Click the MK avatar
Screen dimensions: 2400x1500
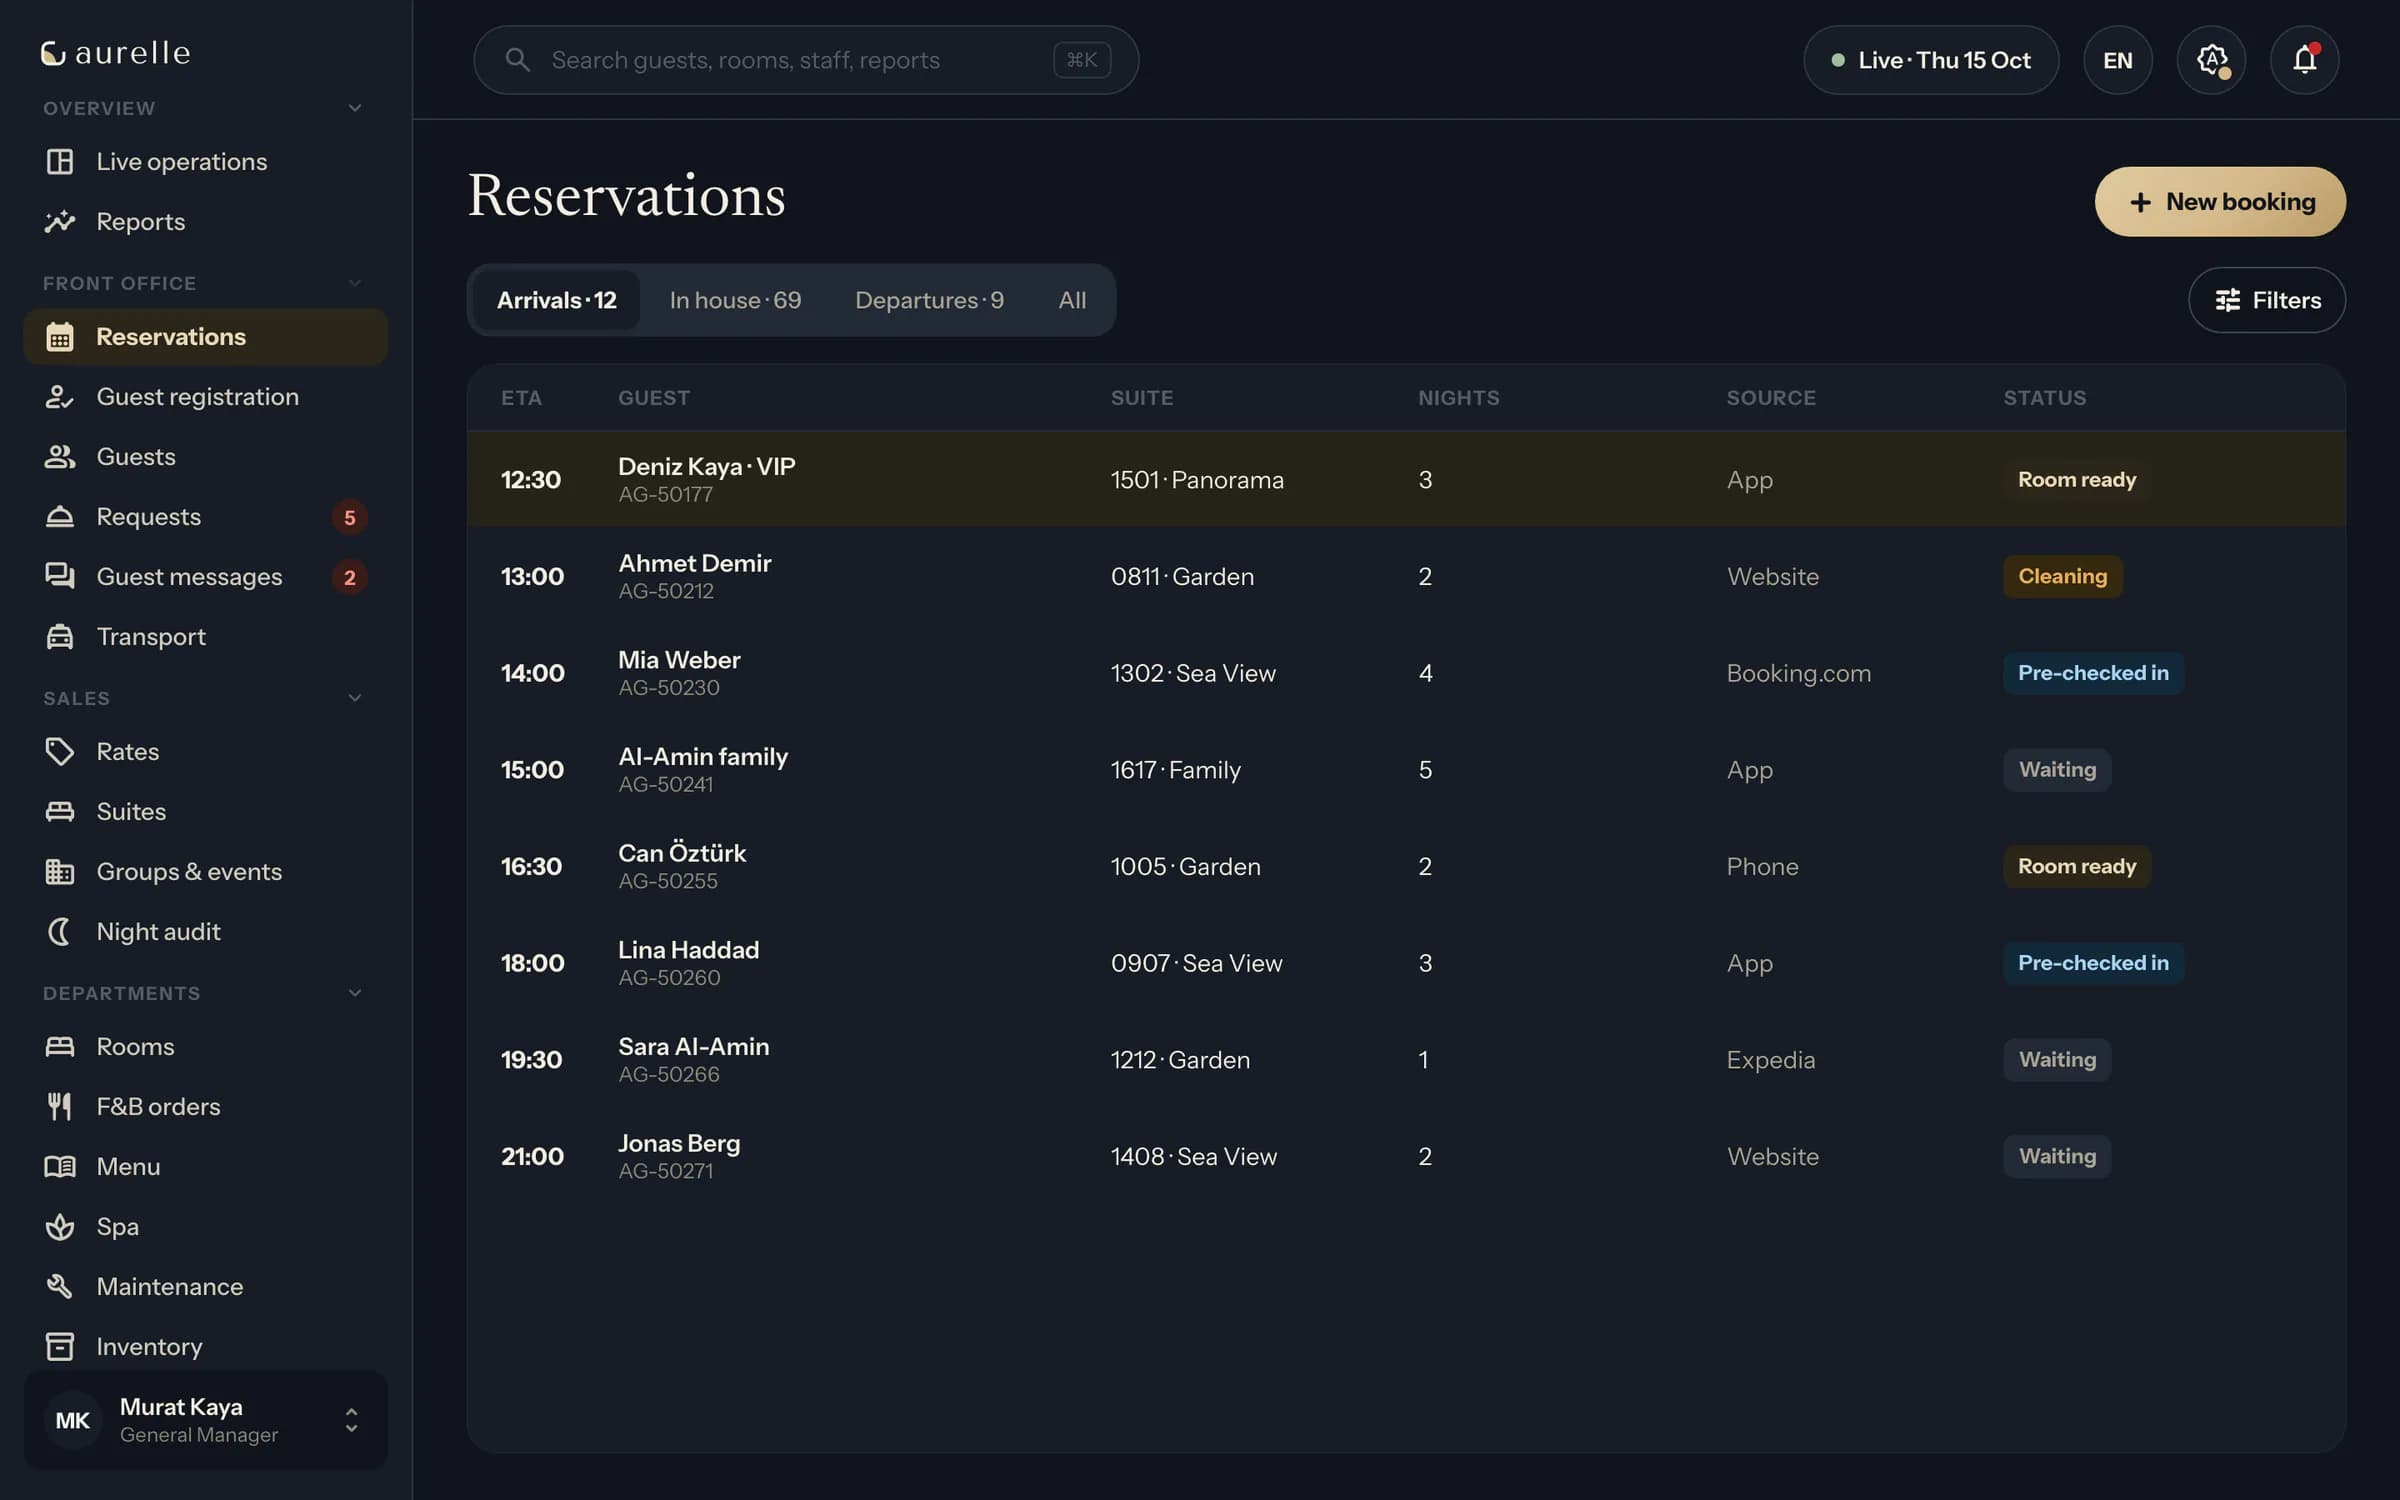[x=73, y=1420]
